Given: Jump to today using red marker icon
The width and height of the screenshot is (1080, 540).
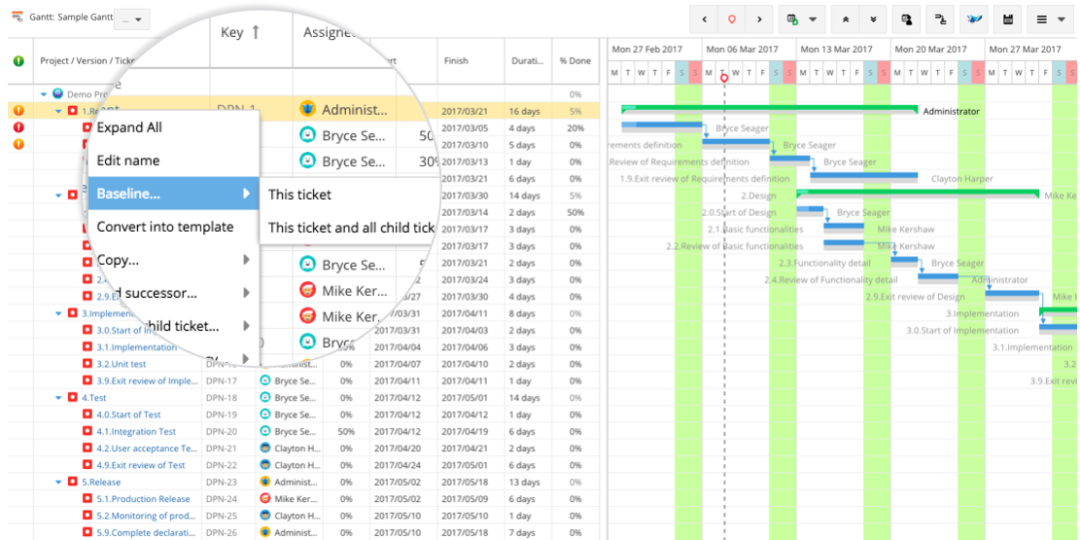Looking at the screenshot, I should coord(731,19).
